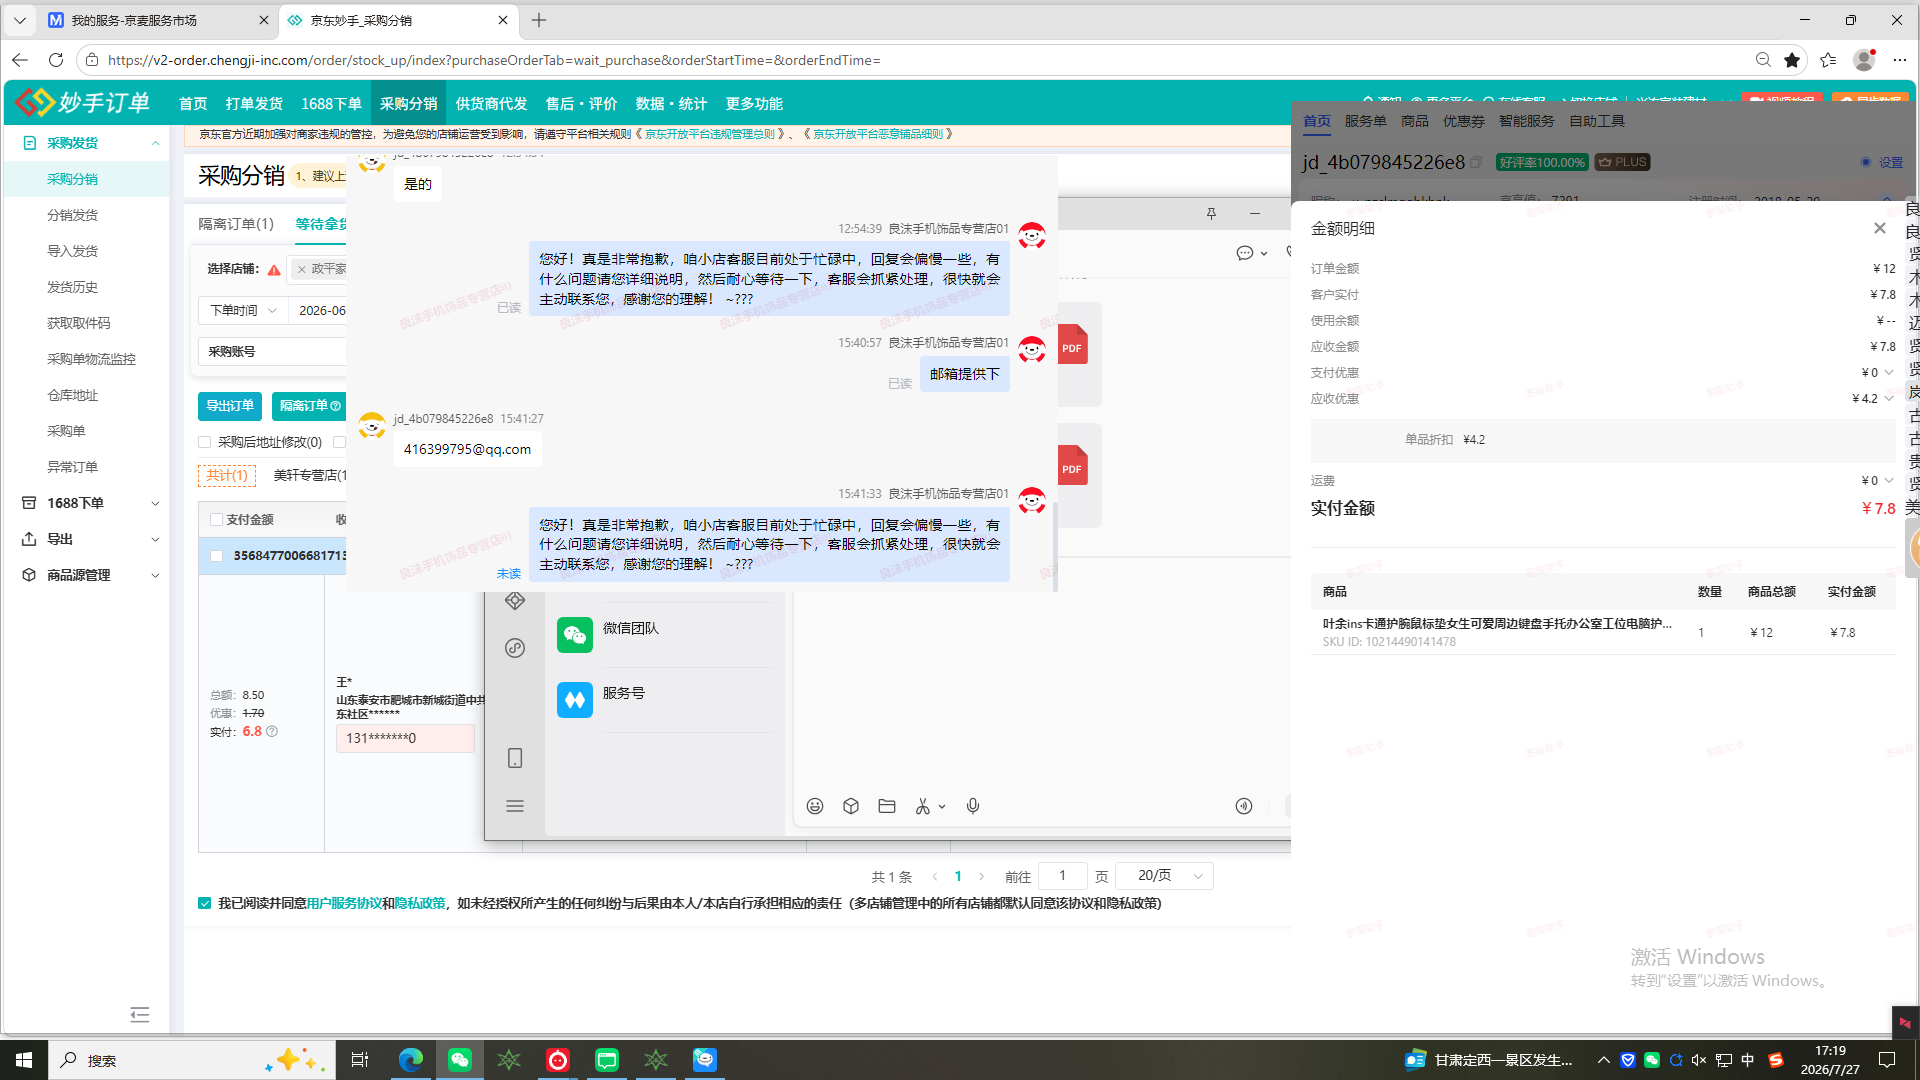
Task: Click the Task View taskbar icon
Action: (360, 1060)
